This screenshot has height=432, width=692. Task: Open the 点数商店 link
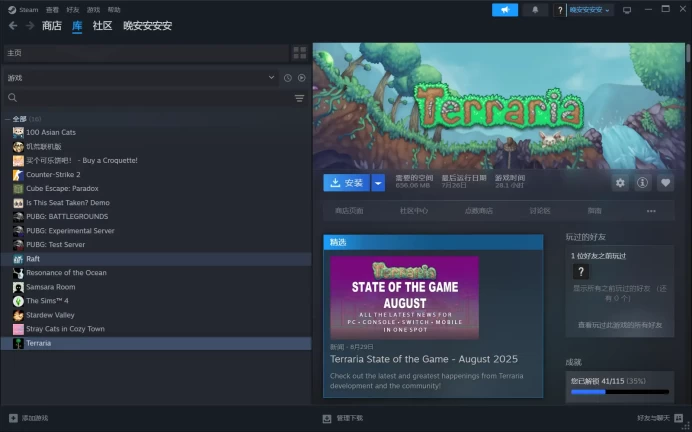point(479,211)
